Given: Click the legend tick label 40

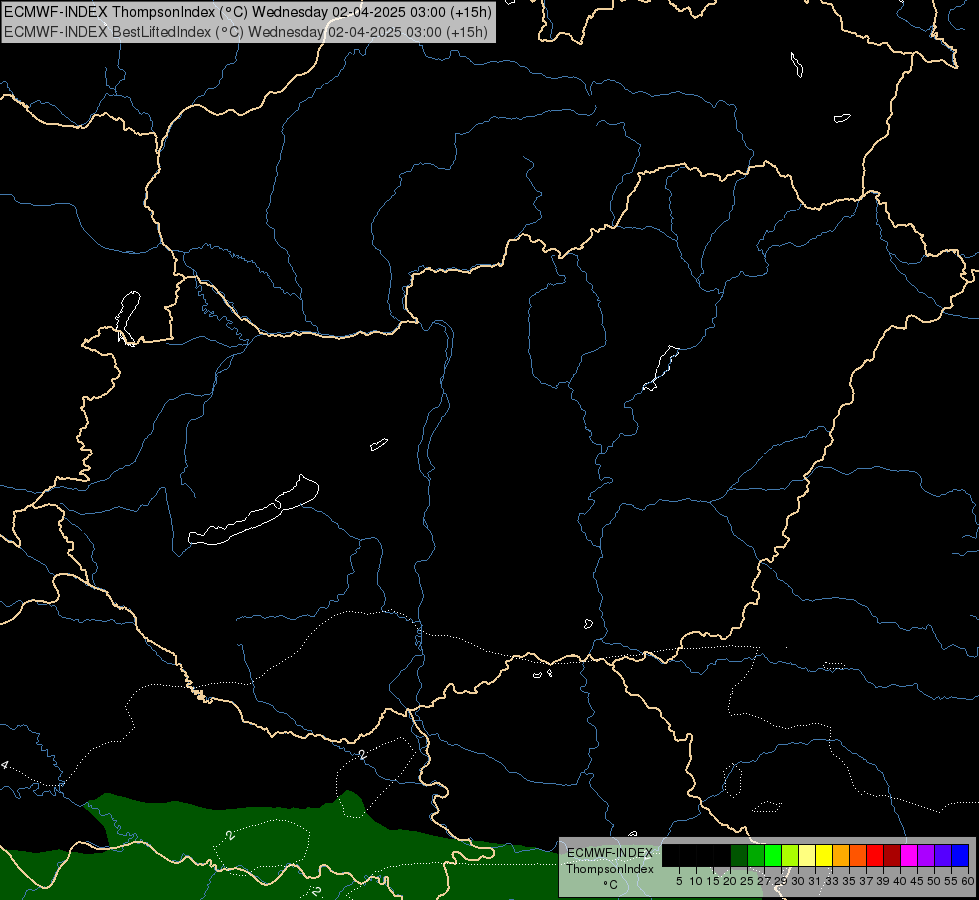Looking at the screenshot, I should [x=900, y=881].
